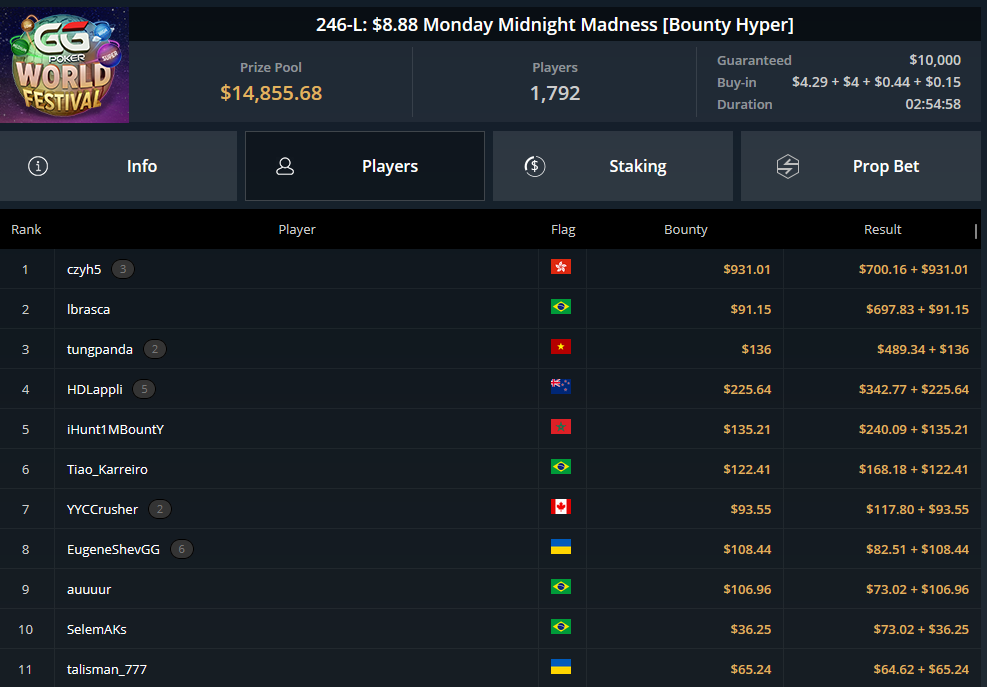Click the Brazil flag for auuuur
Viewport: 987px width, 687px height.
click(x=561, y=587)
